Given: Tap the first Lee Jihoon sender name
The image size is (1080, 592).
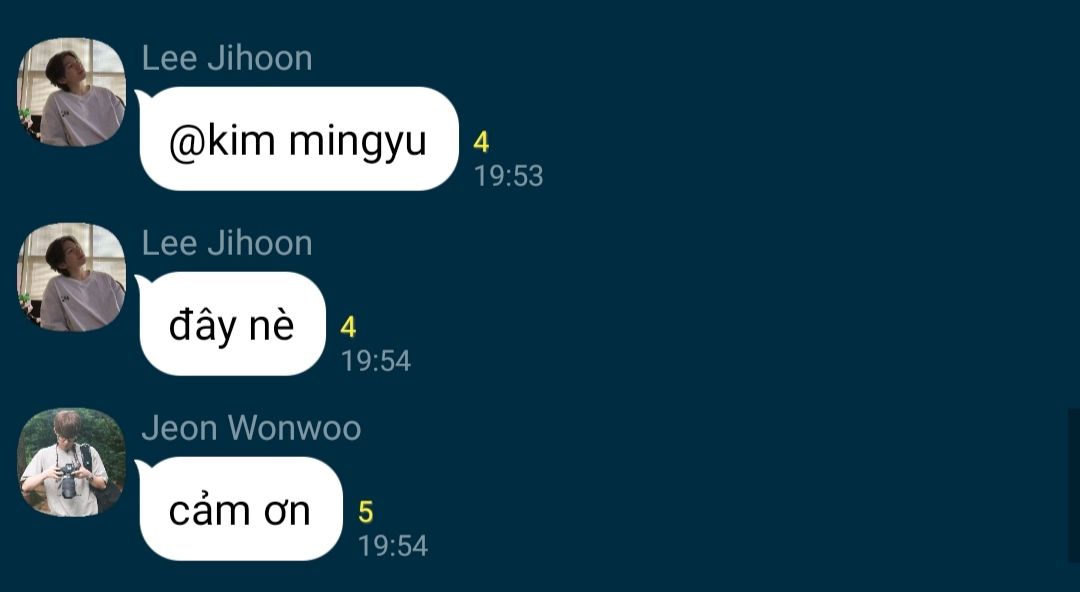Looking at the screenshot, I should (x=227, y=59).
